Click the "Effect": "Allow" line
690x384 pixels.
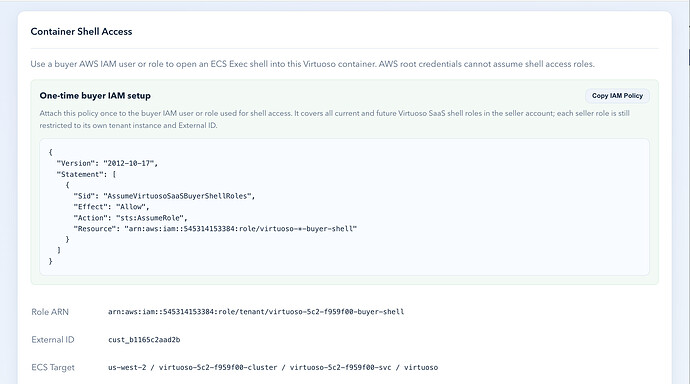[x=111, y=207]
